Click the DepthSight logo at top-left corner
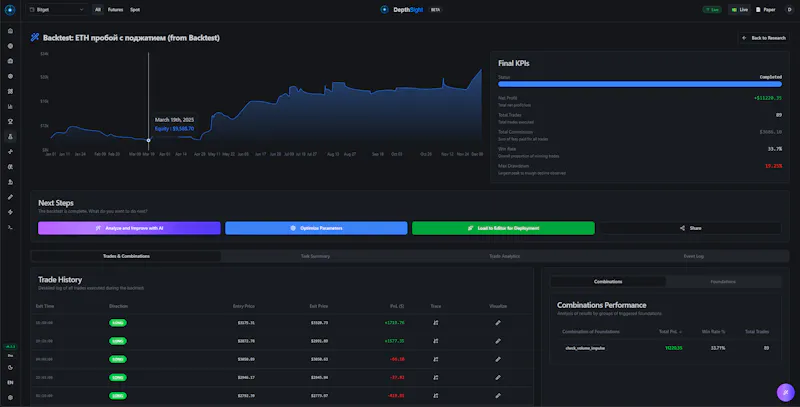 click(10, 10)
